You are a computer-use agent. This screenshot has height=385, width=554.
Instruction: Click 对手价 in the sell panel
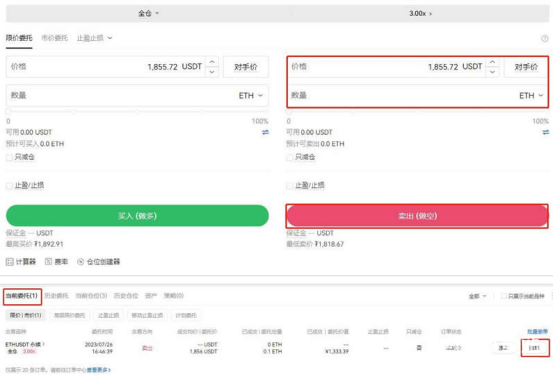(x=526, y=67)
